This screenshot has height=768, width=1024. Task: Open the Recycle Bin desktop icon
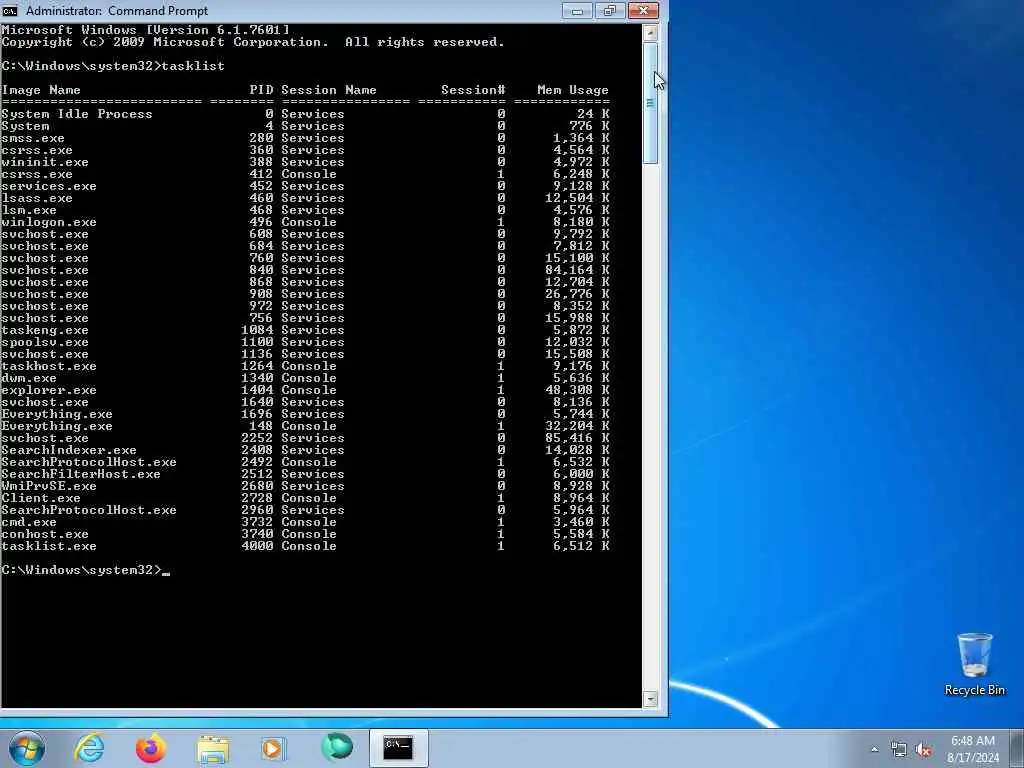pyautogui.click(x=974, y=664)
